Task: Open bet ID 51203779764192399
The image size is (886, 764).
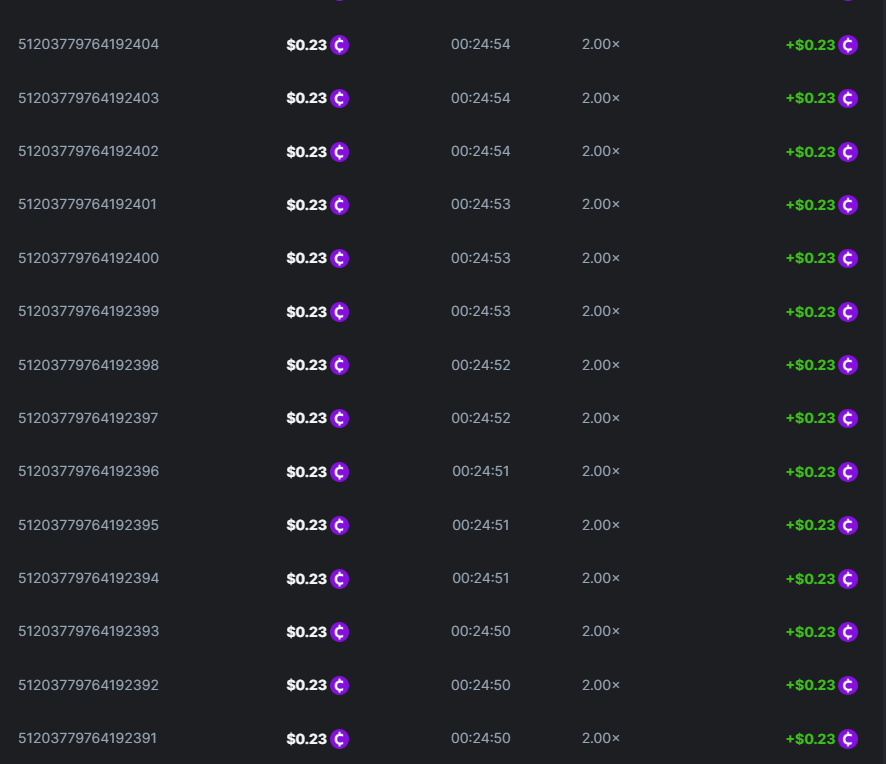Action: (88, 311)
